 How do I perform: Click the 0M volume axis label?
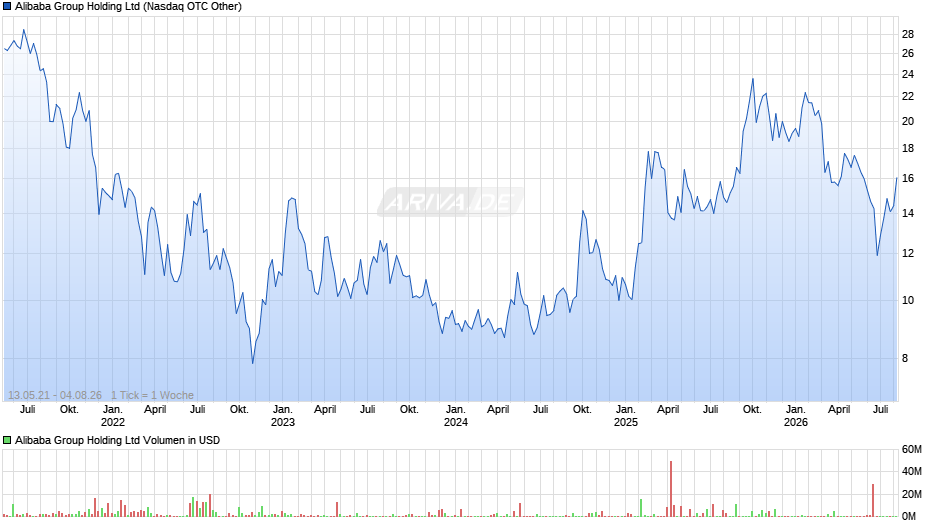(909, 516)
